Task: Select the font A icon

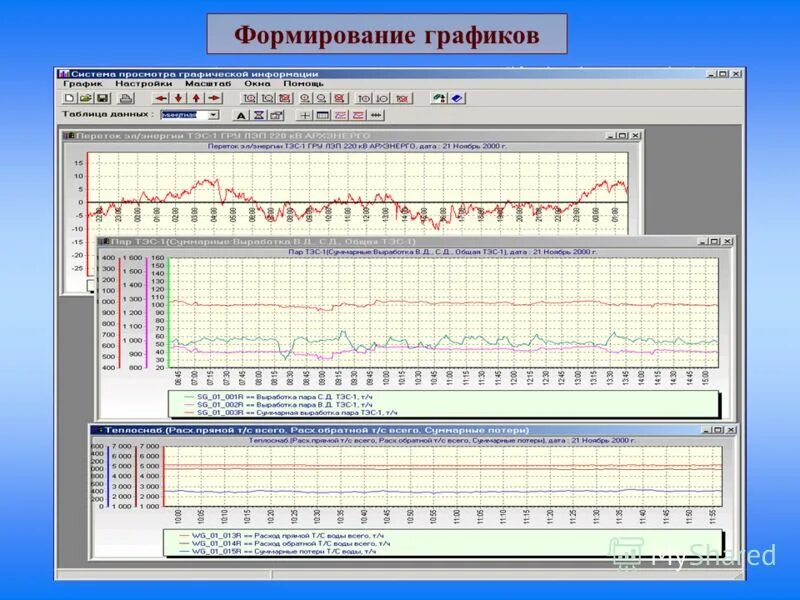Action: click(240, 116)
